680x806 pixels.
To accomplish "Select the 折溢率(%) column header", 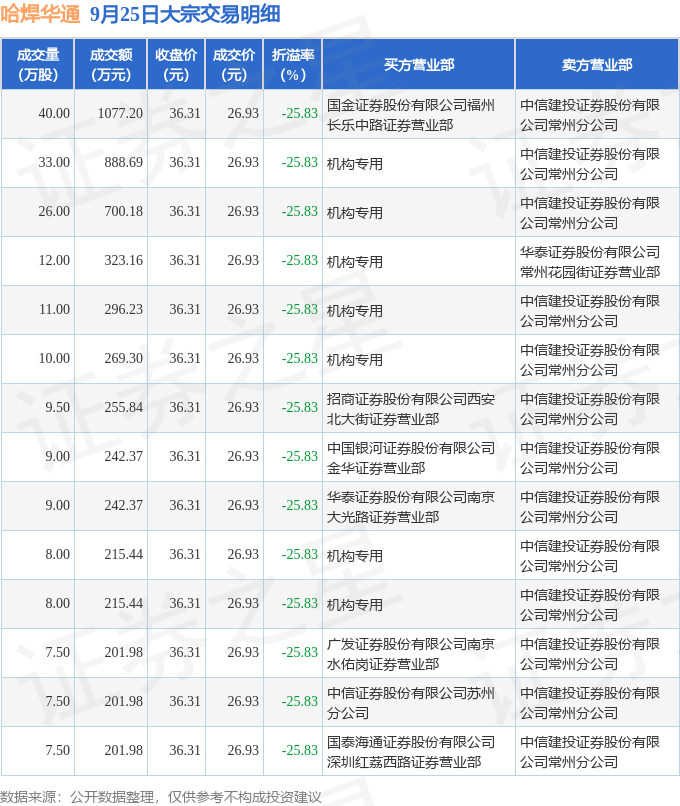I will point(293,65).
